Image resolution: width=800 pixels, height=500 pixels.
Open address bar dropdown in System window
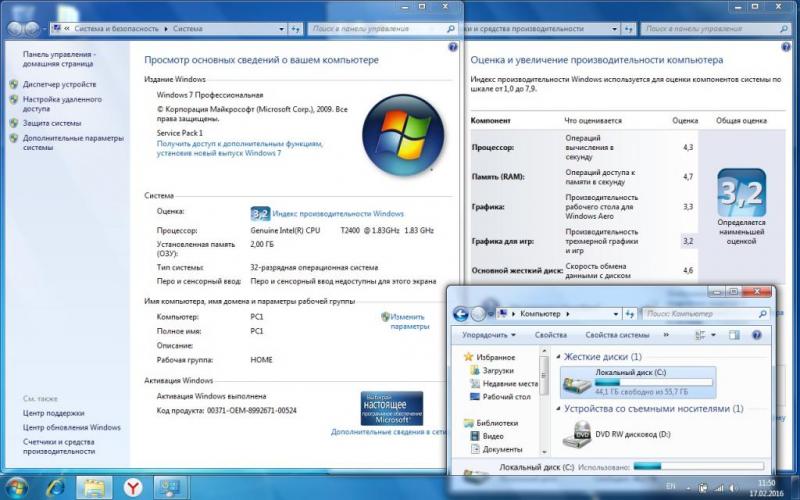click(282, 29)
